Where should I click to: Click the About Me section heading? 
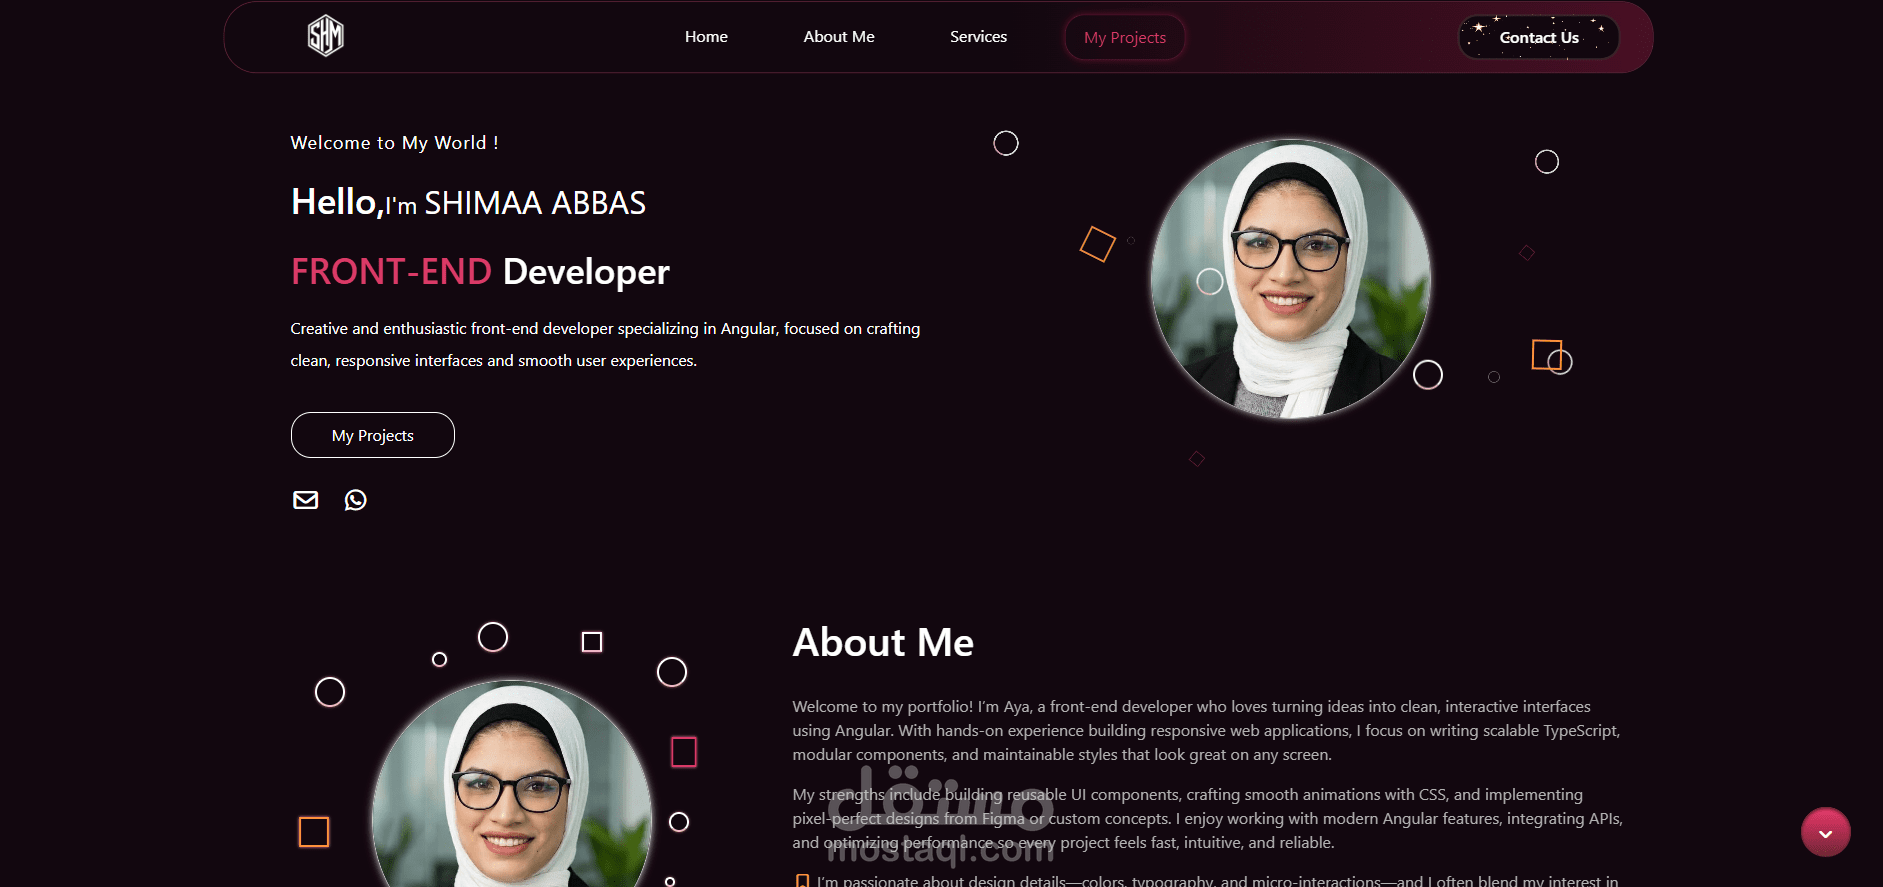coord(883,642)
